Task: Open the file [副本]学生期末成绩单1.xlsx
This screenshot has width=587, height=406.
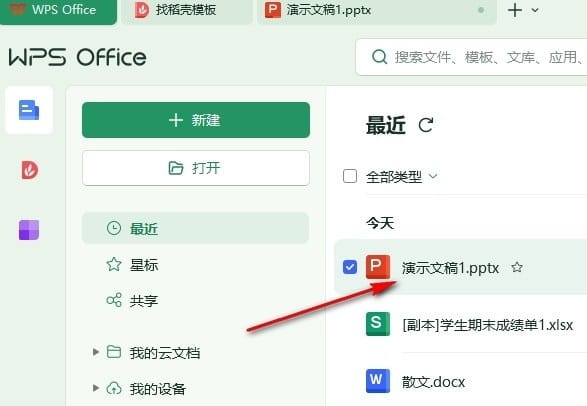Action: pyautogui.click(x=487, y=325)
